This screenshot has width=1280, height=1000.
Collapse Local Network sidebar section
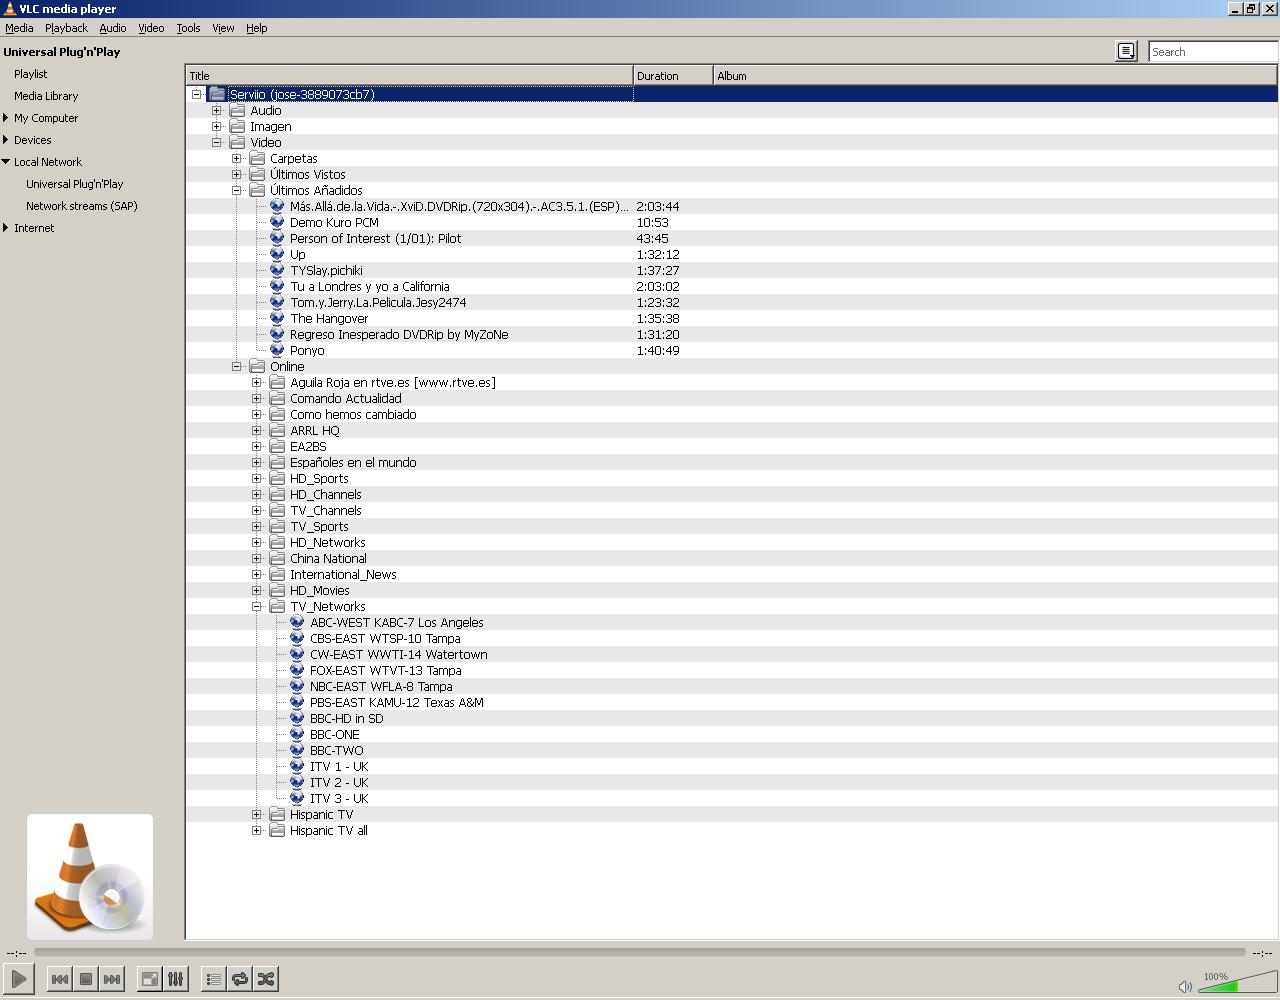pyautogui.click(x=6, y=162)
